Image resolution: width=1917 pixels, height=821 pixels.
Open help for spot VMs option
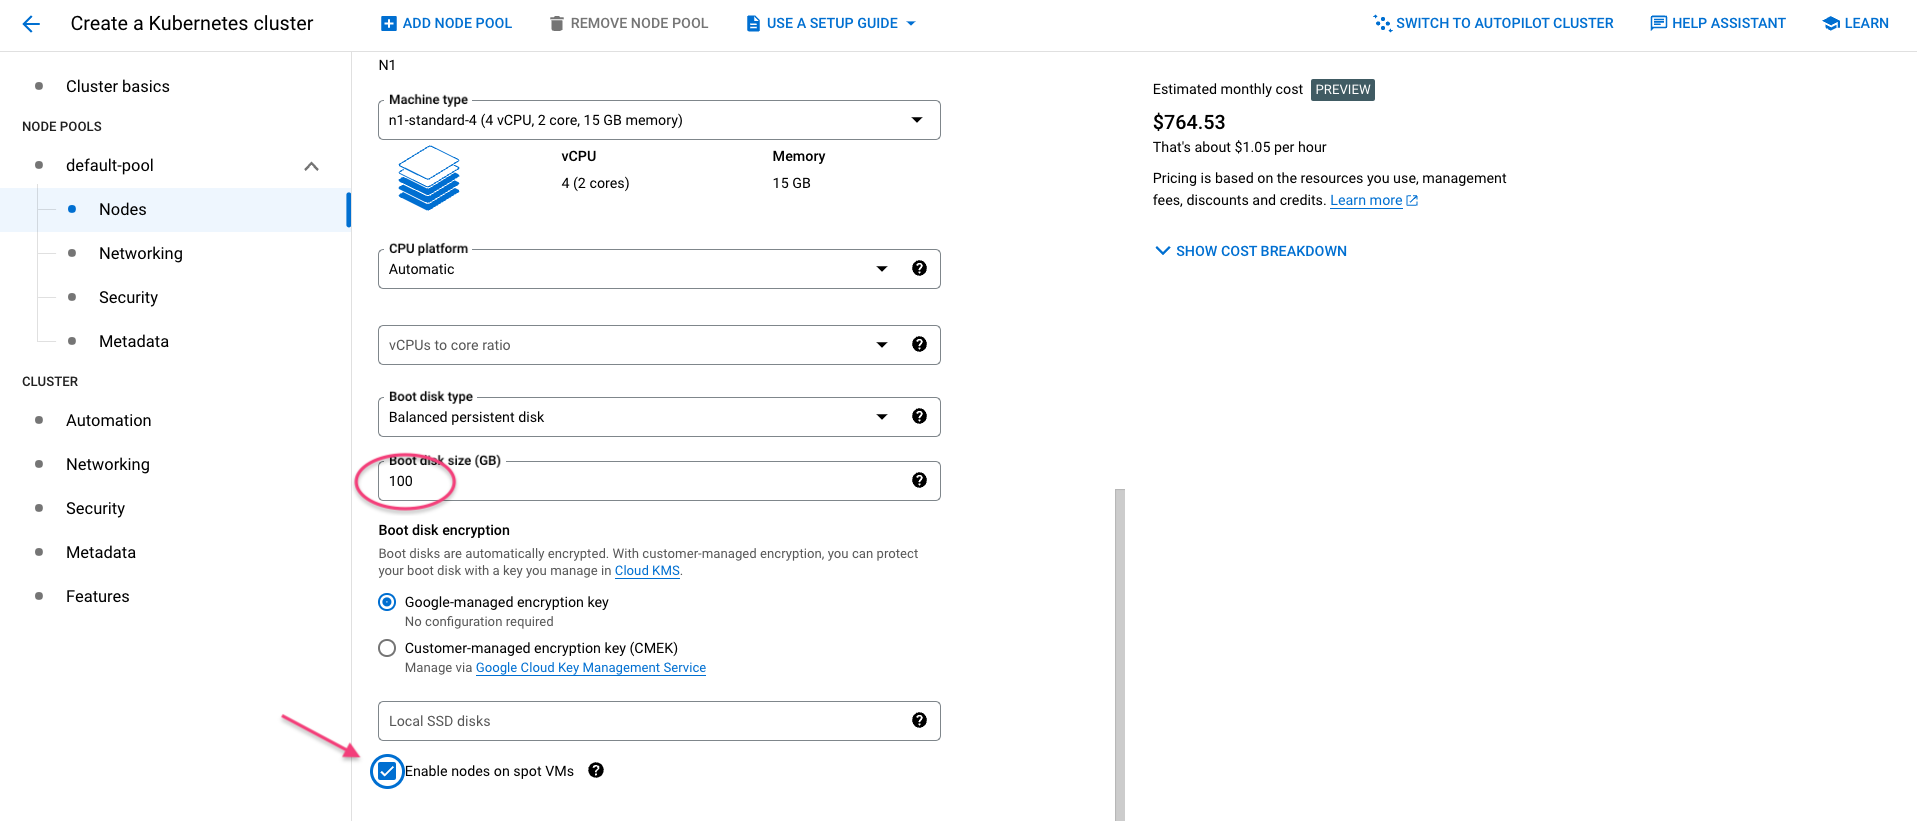coord(596,770)
